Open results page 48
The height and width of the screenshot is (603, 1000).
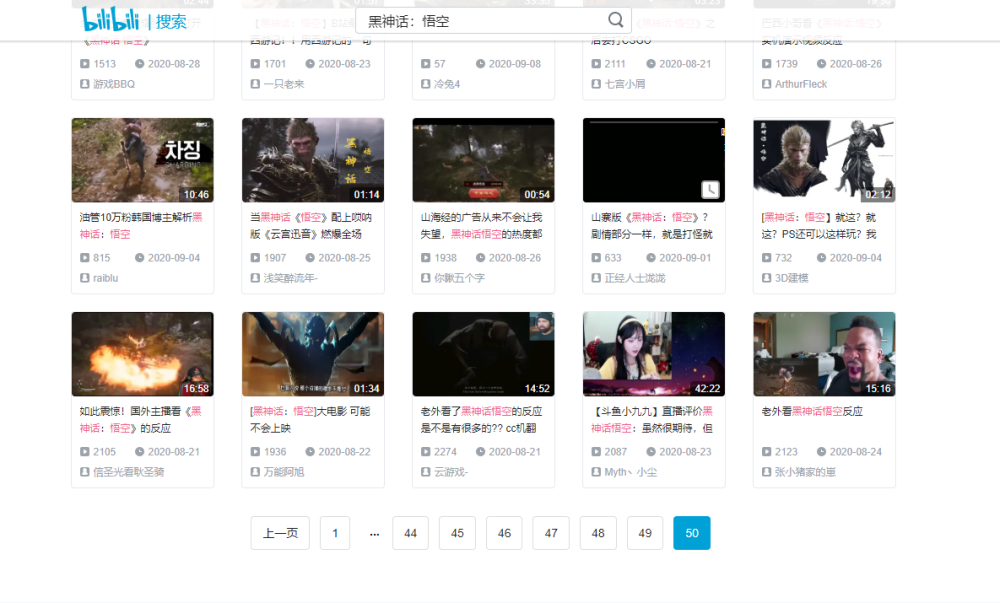(x=598, y=533)
